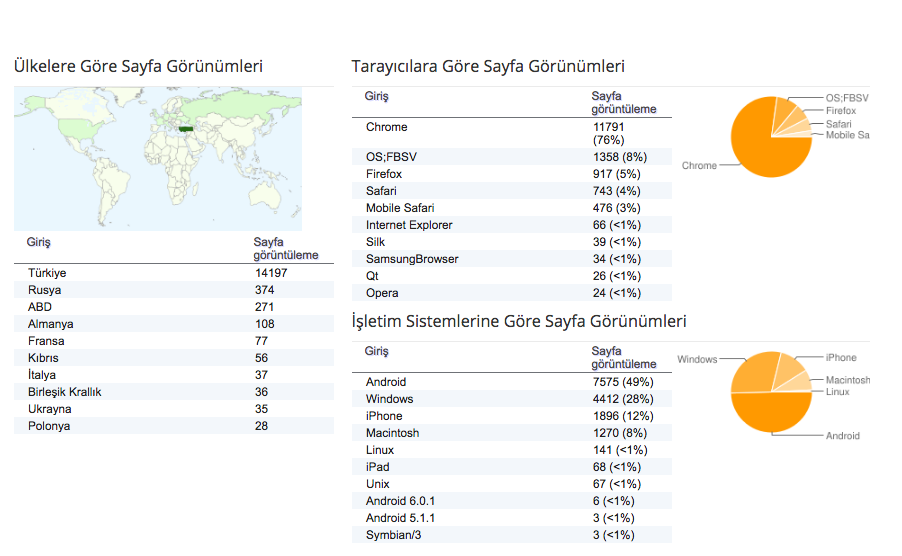
Task: Click the '917 (5%)' Firefox value
Action: click(x=617, y=174)
